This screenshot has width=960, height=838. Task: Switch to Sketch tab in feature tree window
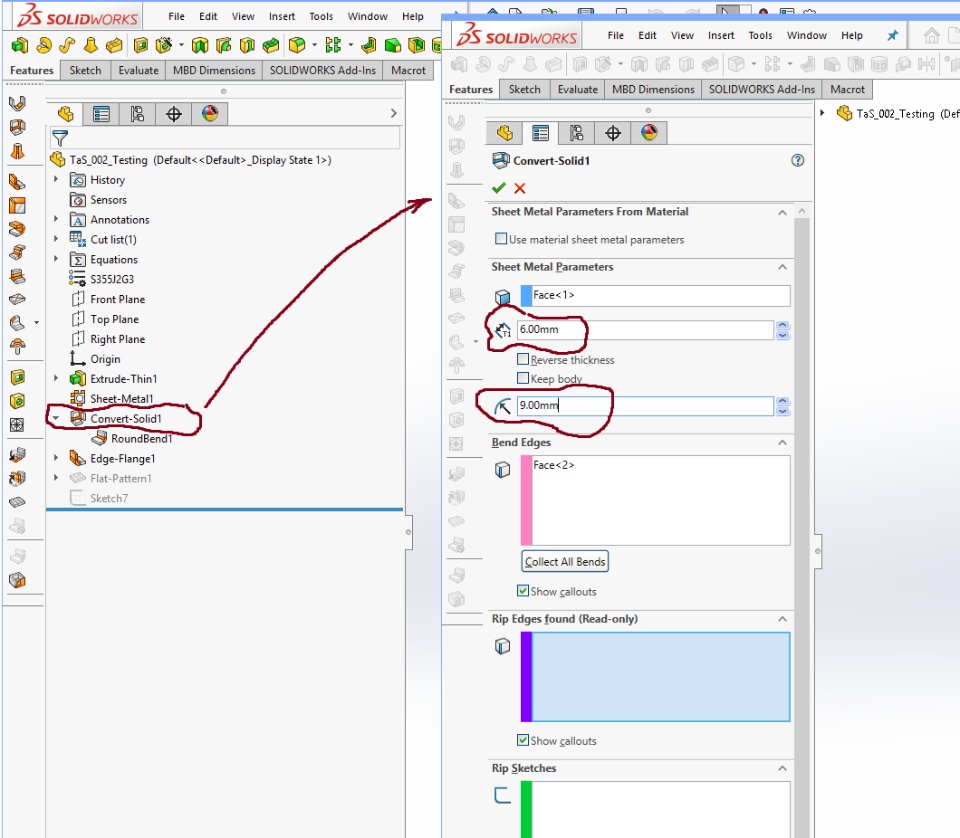(85, 70)
